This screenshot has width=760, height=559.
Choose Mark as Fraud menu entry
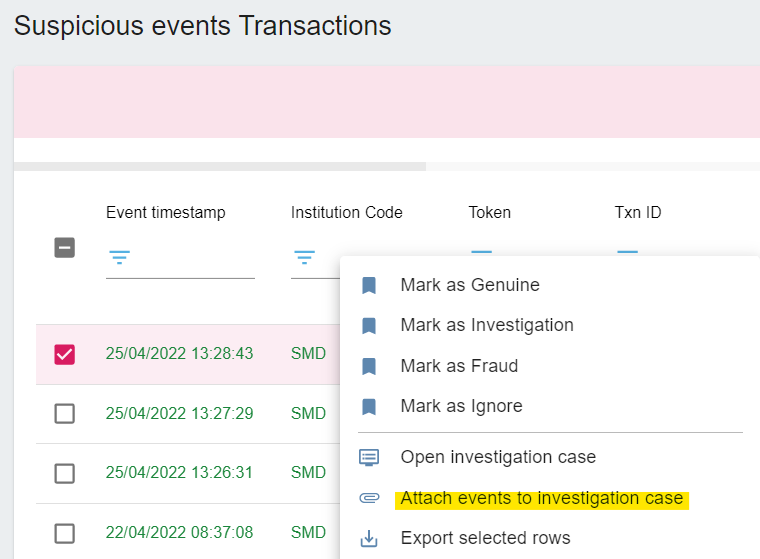[x=459, y=366]
